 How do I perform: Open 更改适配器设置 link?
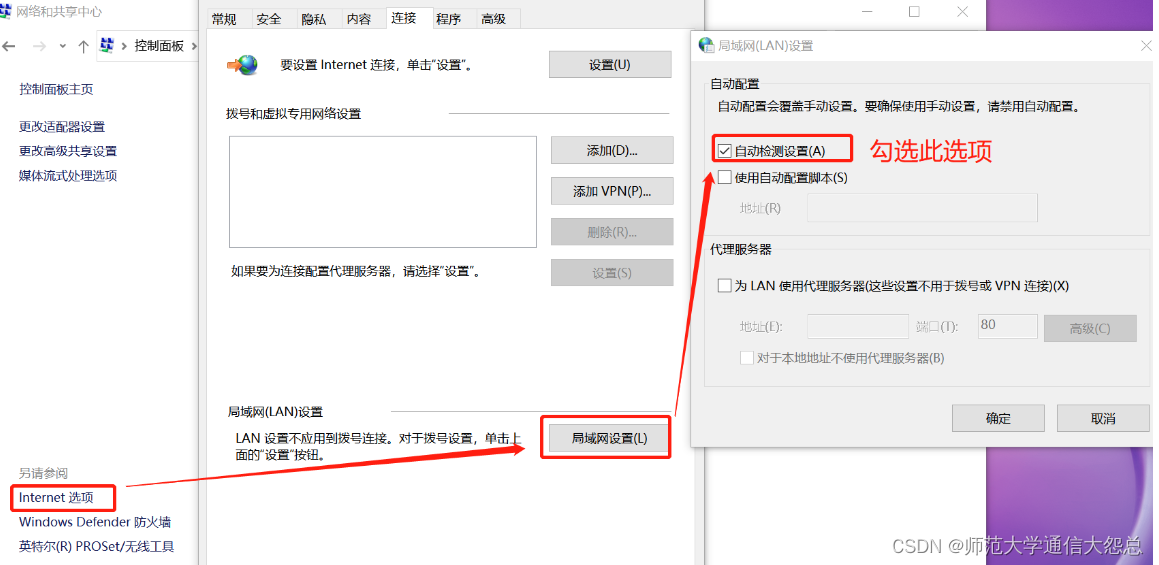(x=62, y=127)
